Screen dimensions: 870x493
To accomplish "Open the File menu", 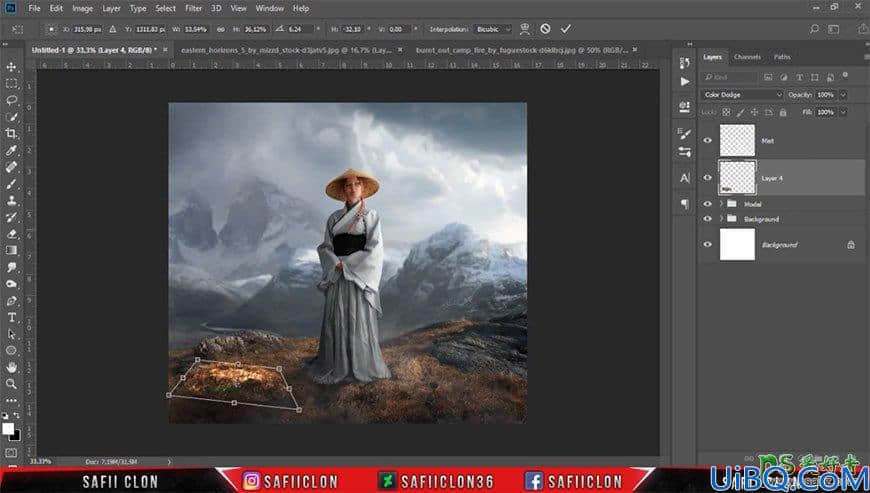I will (x=34, y=8).
